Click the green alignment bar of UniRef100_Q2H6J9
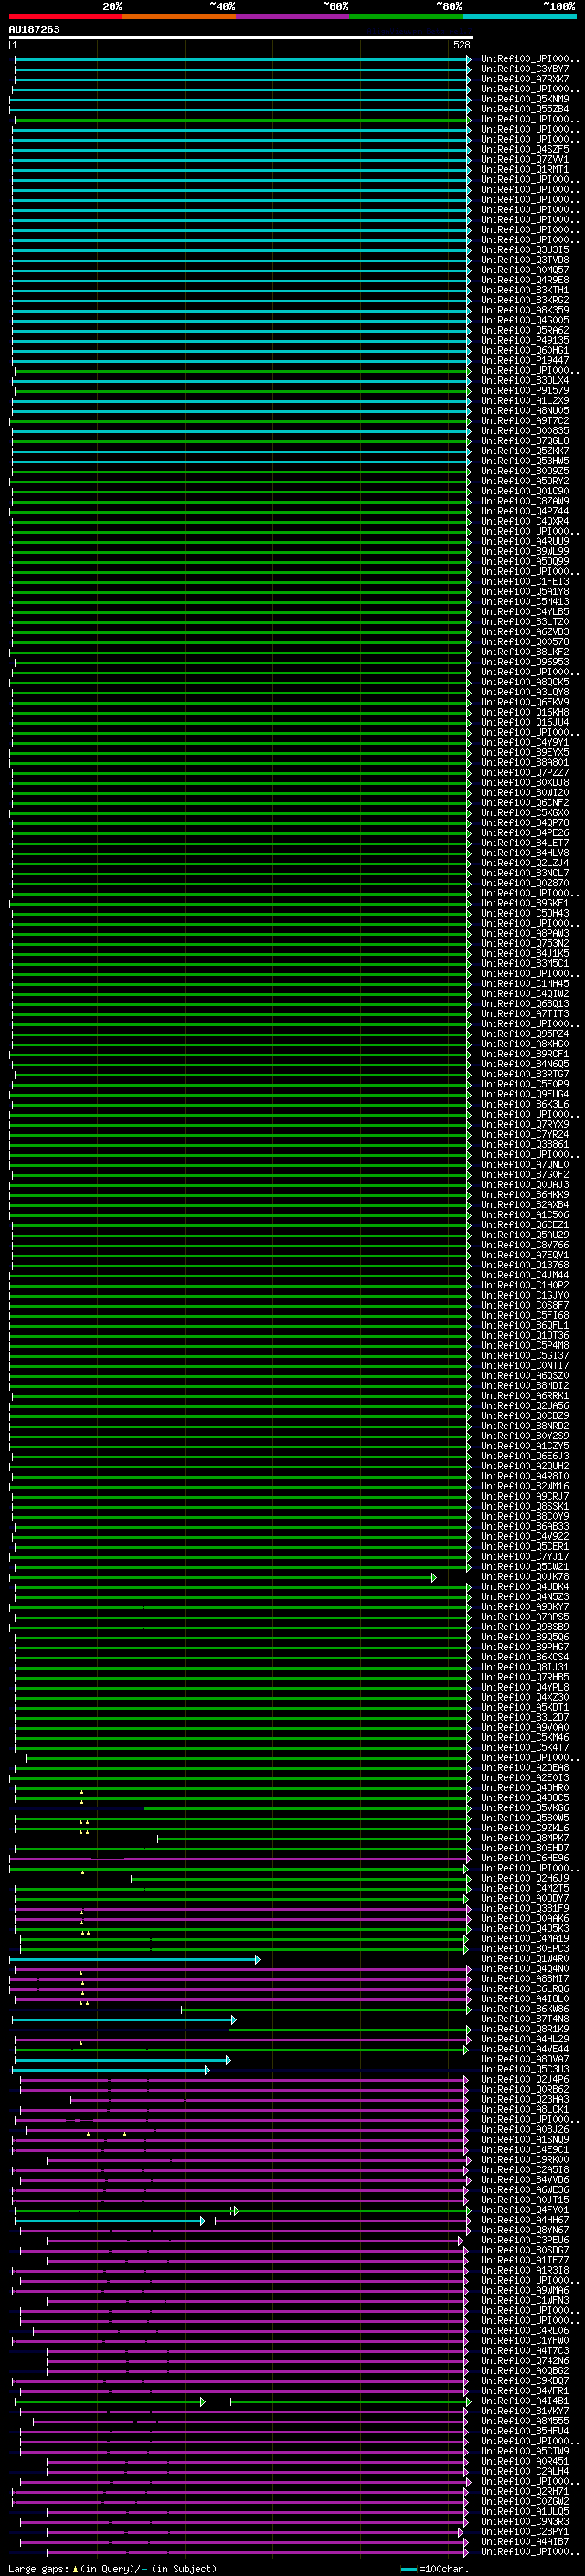 [x=300, y=1878]
